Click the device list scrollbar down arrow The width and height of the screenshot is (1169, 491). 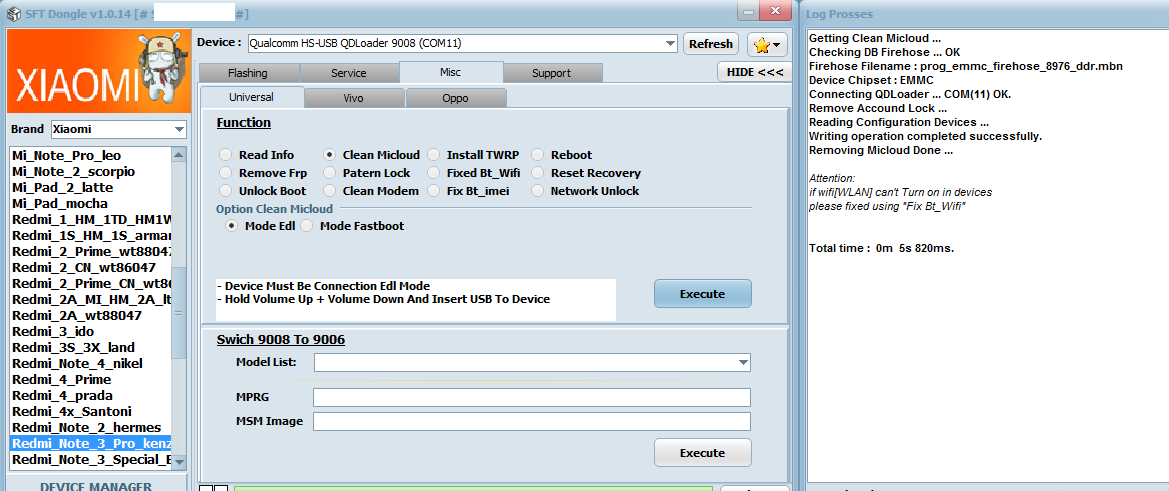(178, 461)
